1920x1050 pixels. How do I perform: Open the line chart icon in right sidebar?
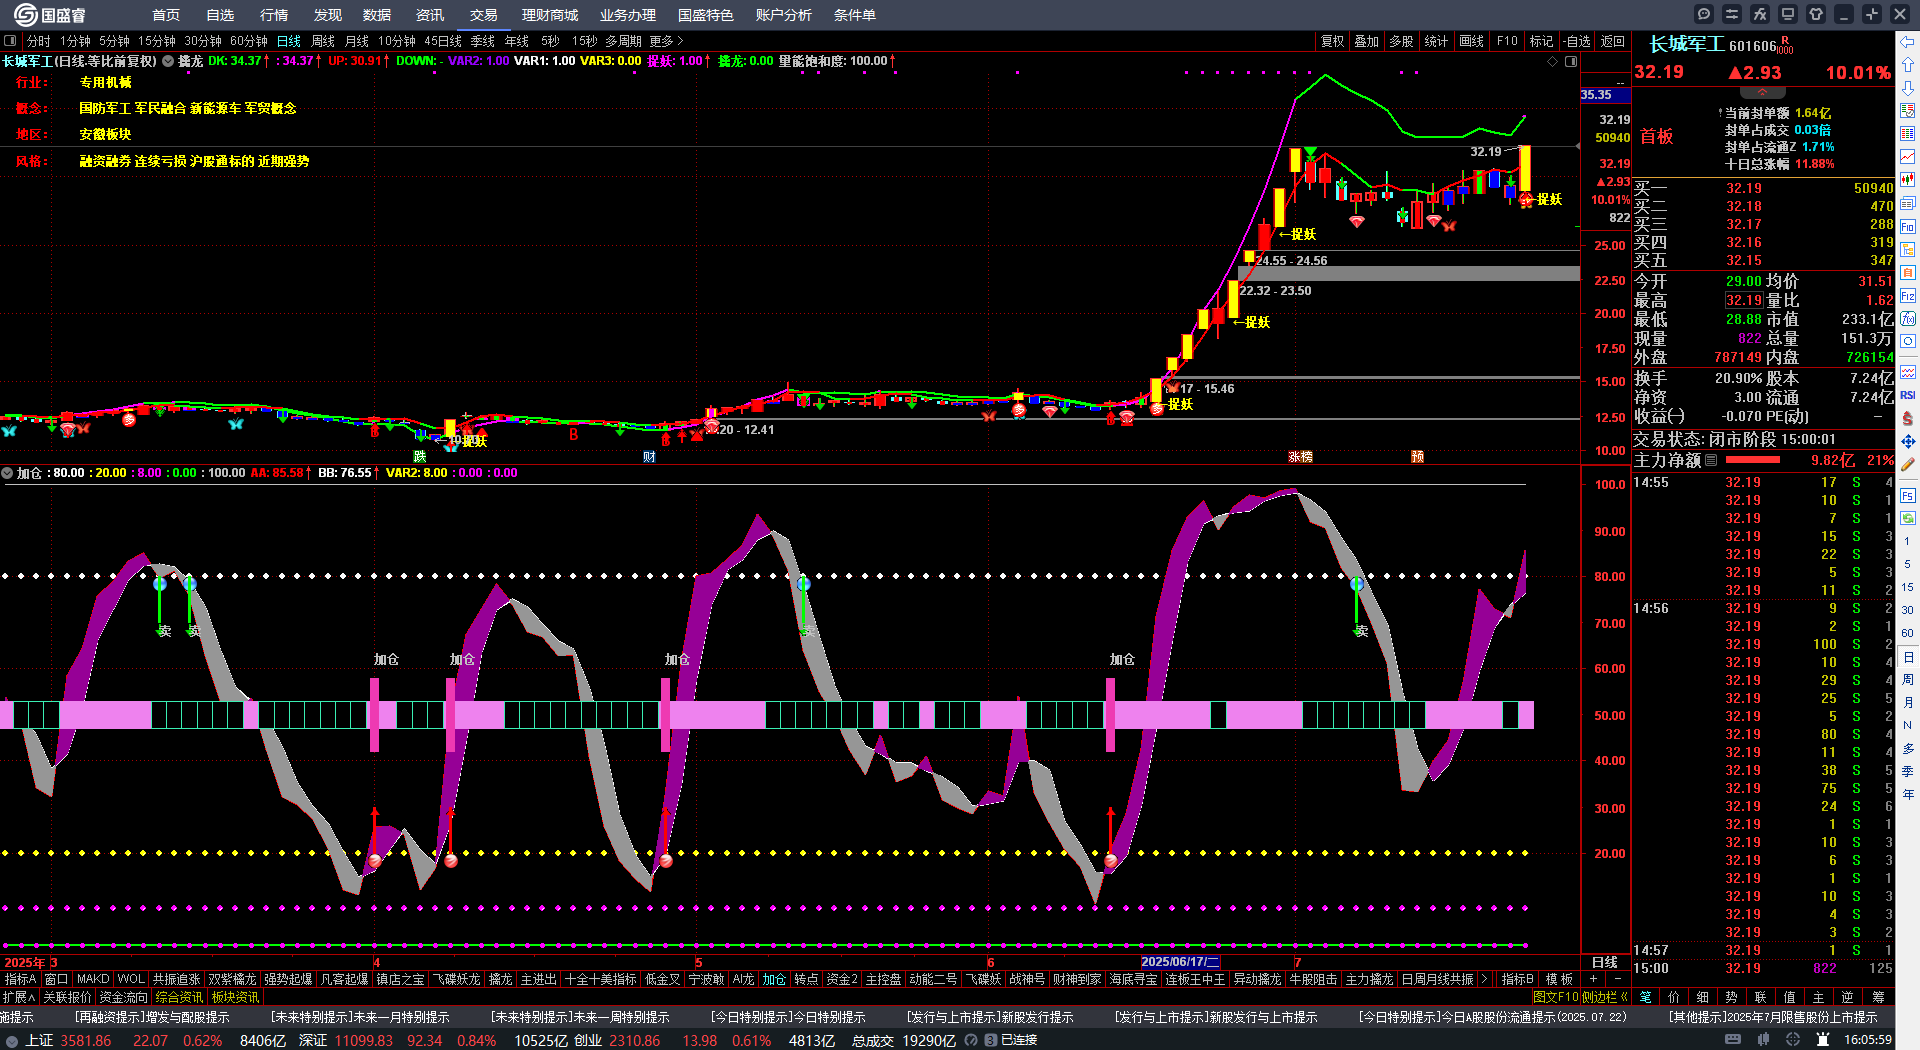pyautogui.click(x=1908, y=157)
